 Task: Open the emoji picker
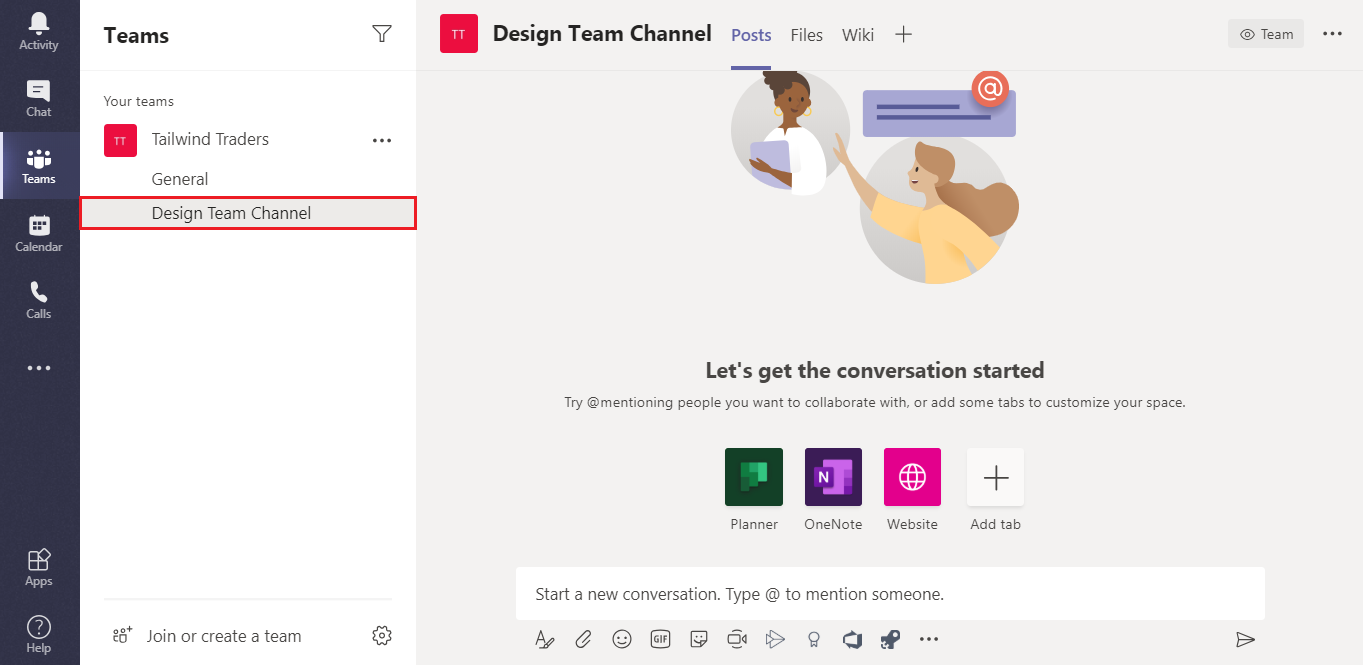click(622, 639)
